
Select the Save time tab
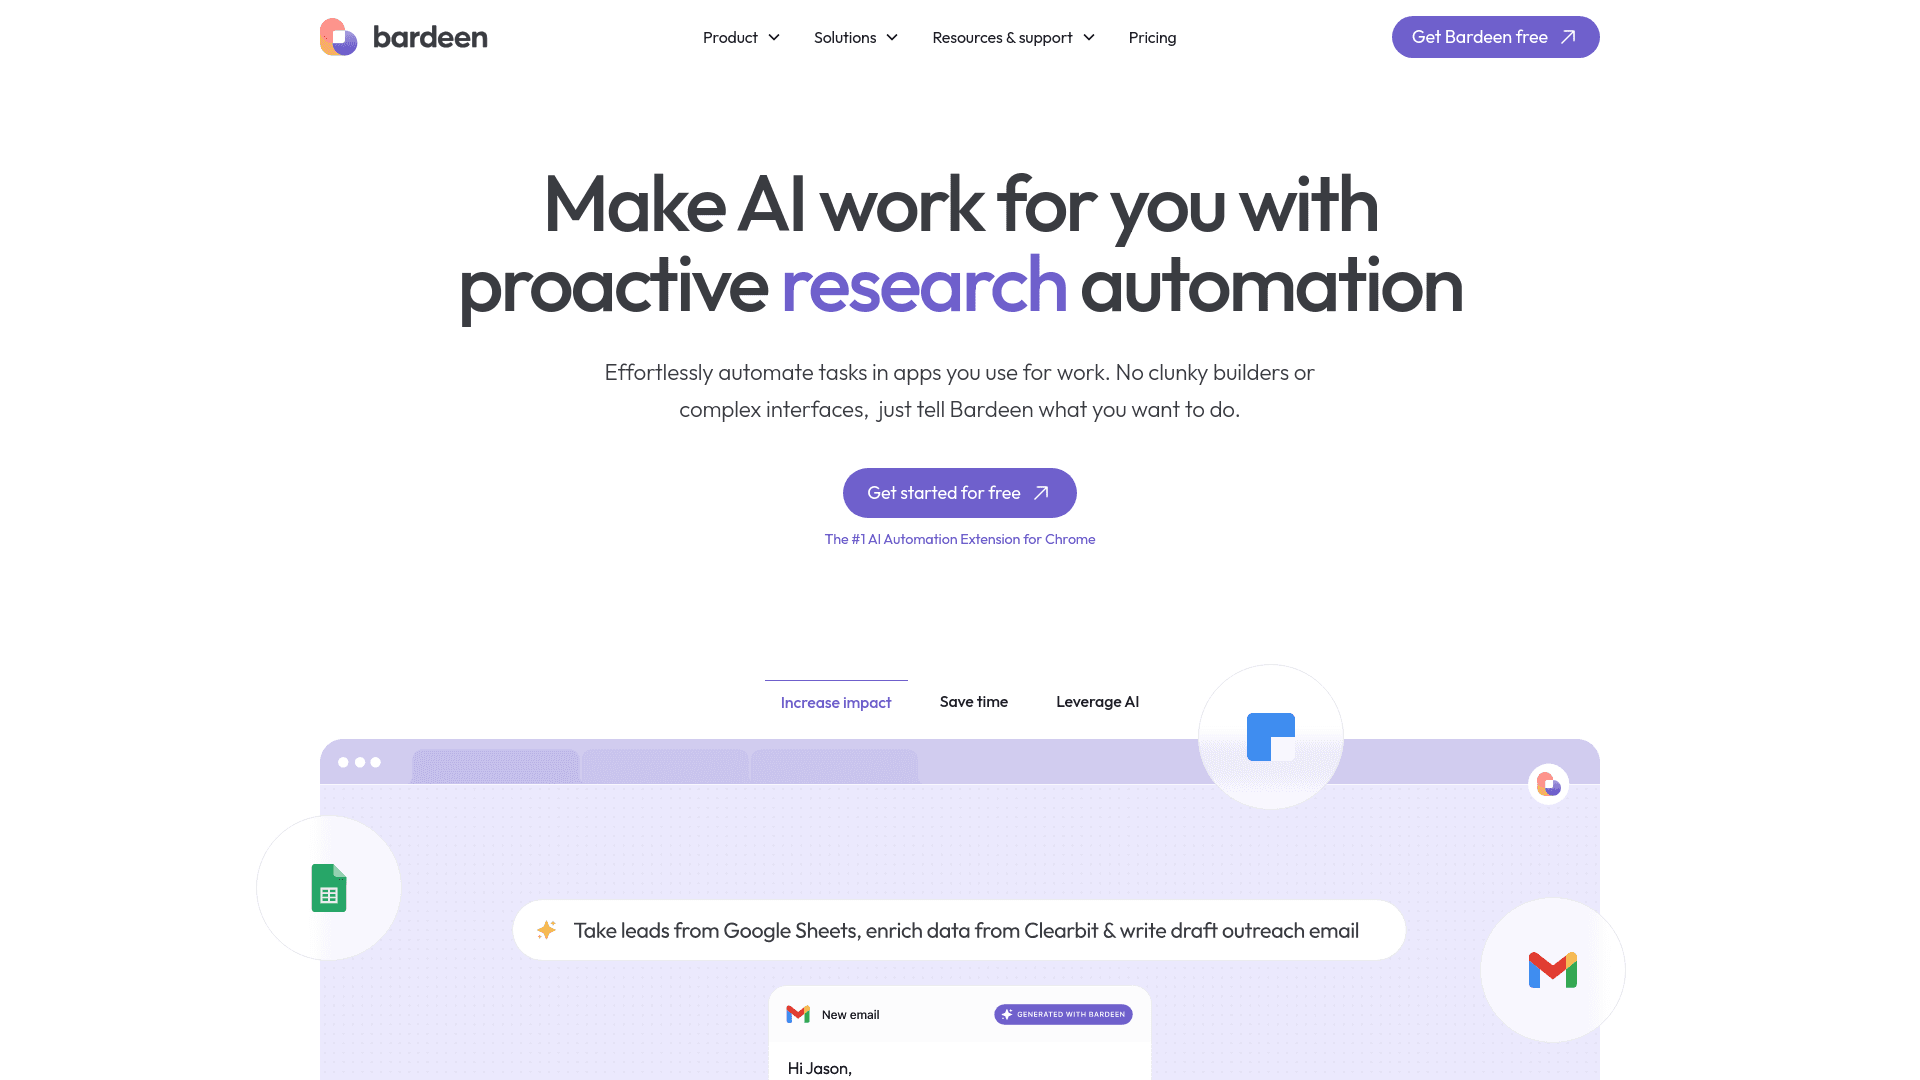tap(973, 700)
